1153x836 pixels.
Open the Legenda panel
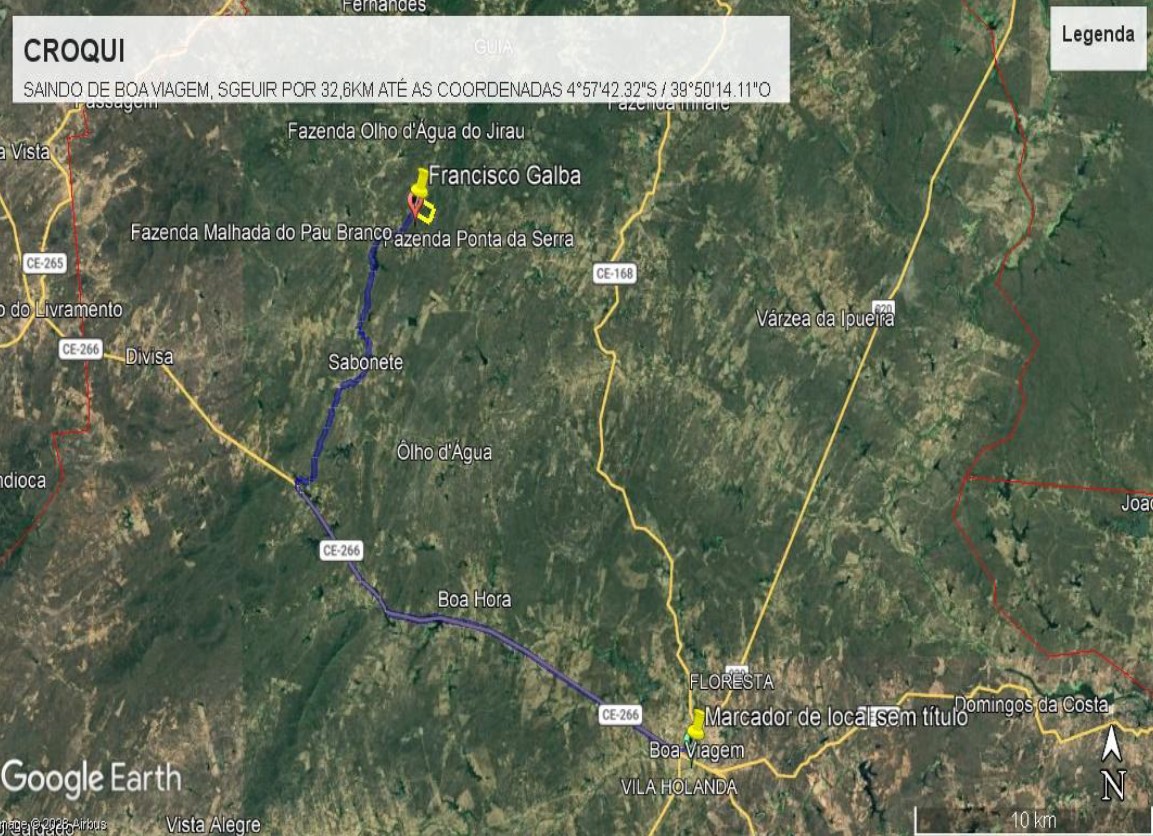tap(1097, 37)
